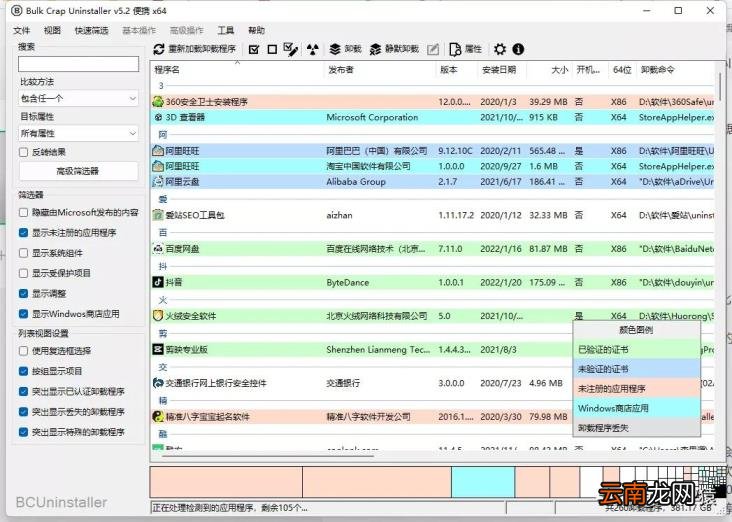Click the invert selection toolbar icon
Image resolution: width=732 pixels, height=522 pixels.
pos(290,49)
